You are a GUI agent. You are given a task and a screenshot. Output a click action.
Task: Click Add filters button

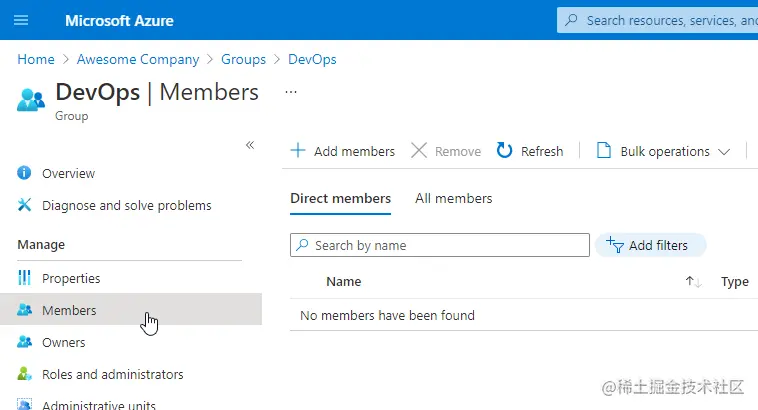(x=651, y=245)
